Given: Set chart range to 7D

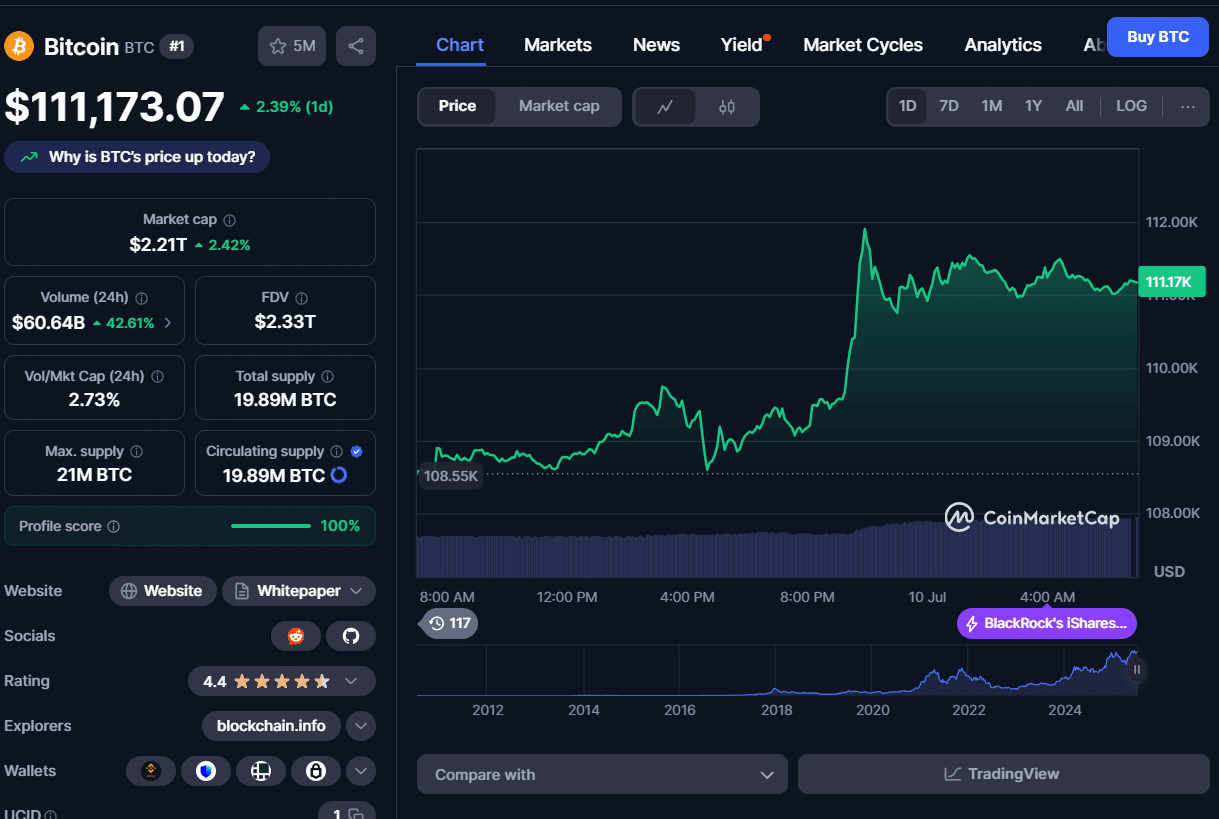Looking at the screenshot, I should [949, 106].
